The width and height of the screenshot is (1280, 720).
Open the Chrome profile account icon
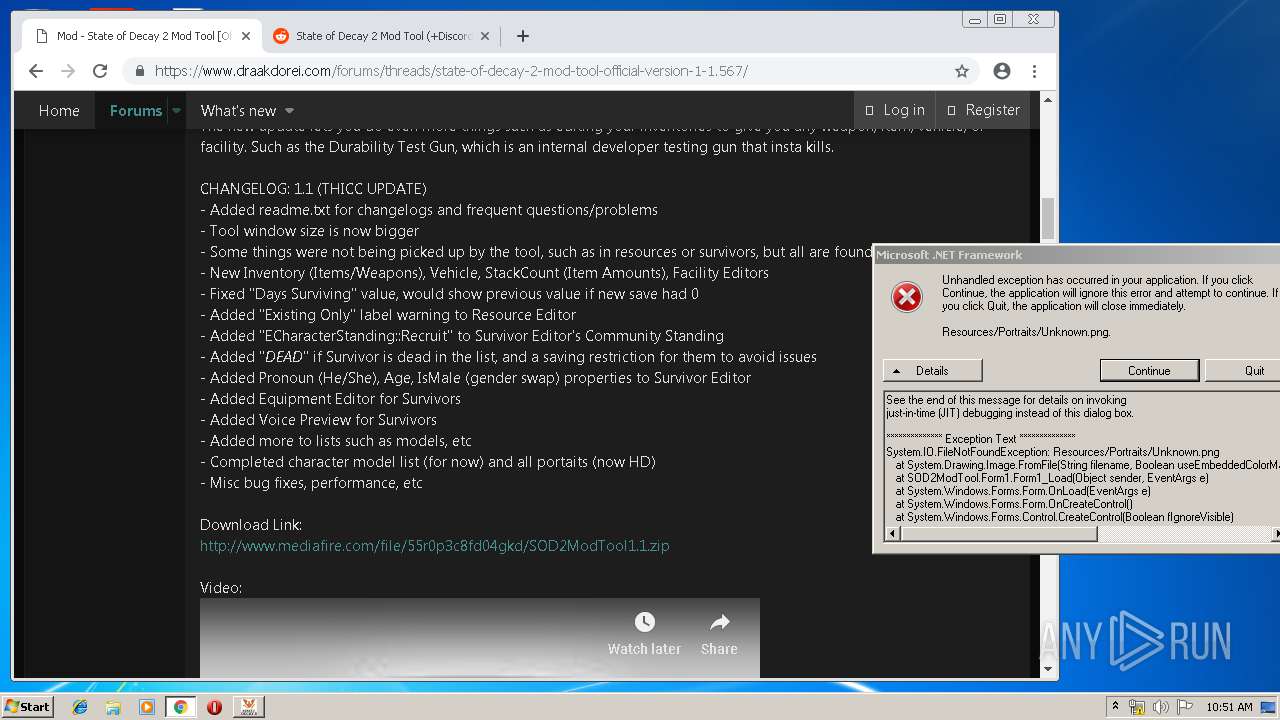pyautogui.click(x=1002, y=71)
